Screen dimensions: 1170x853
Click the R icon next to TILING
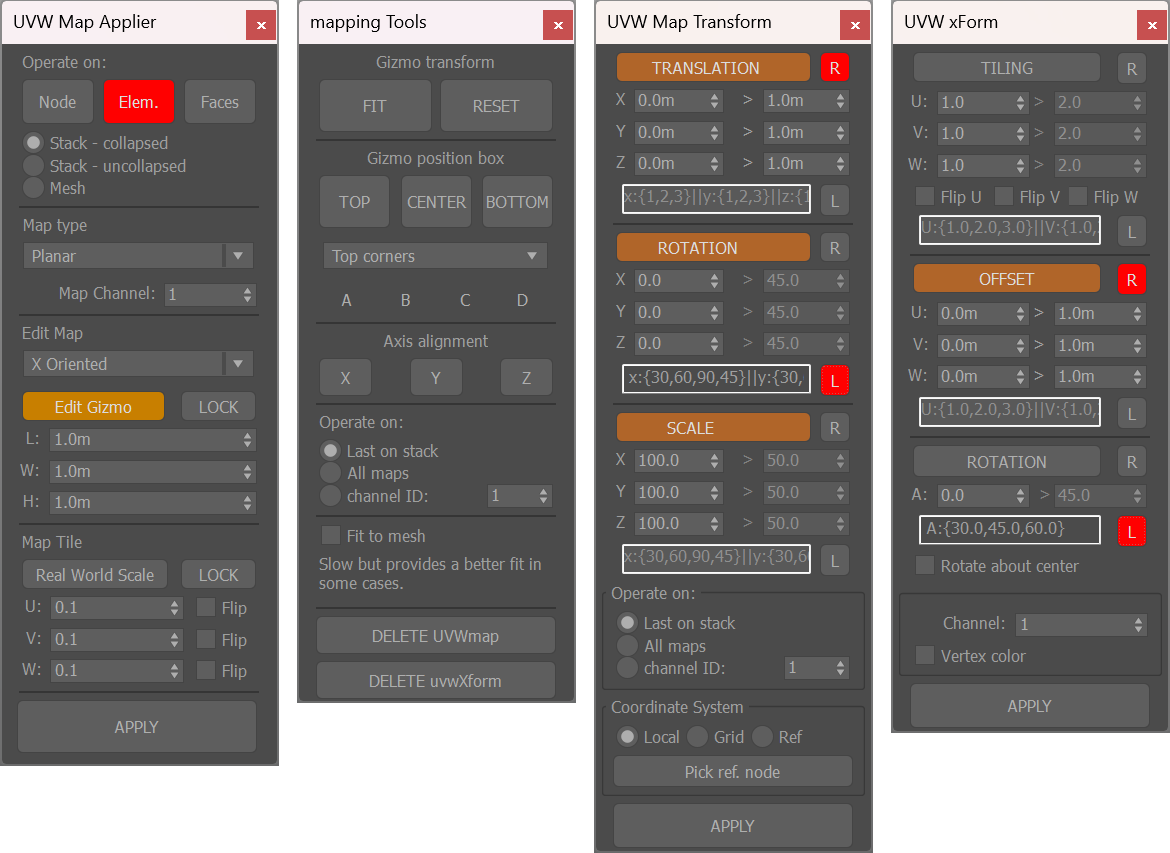point(1131,68)
